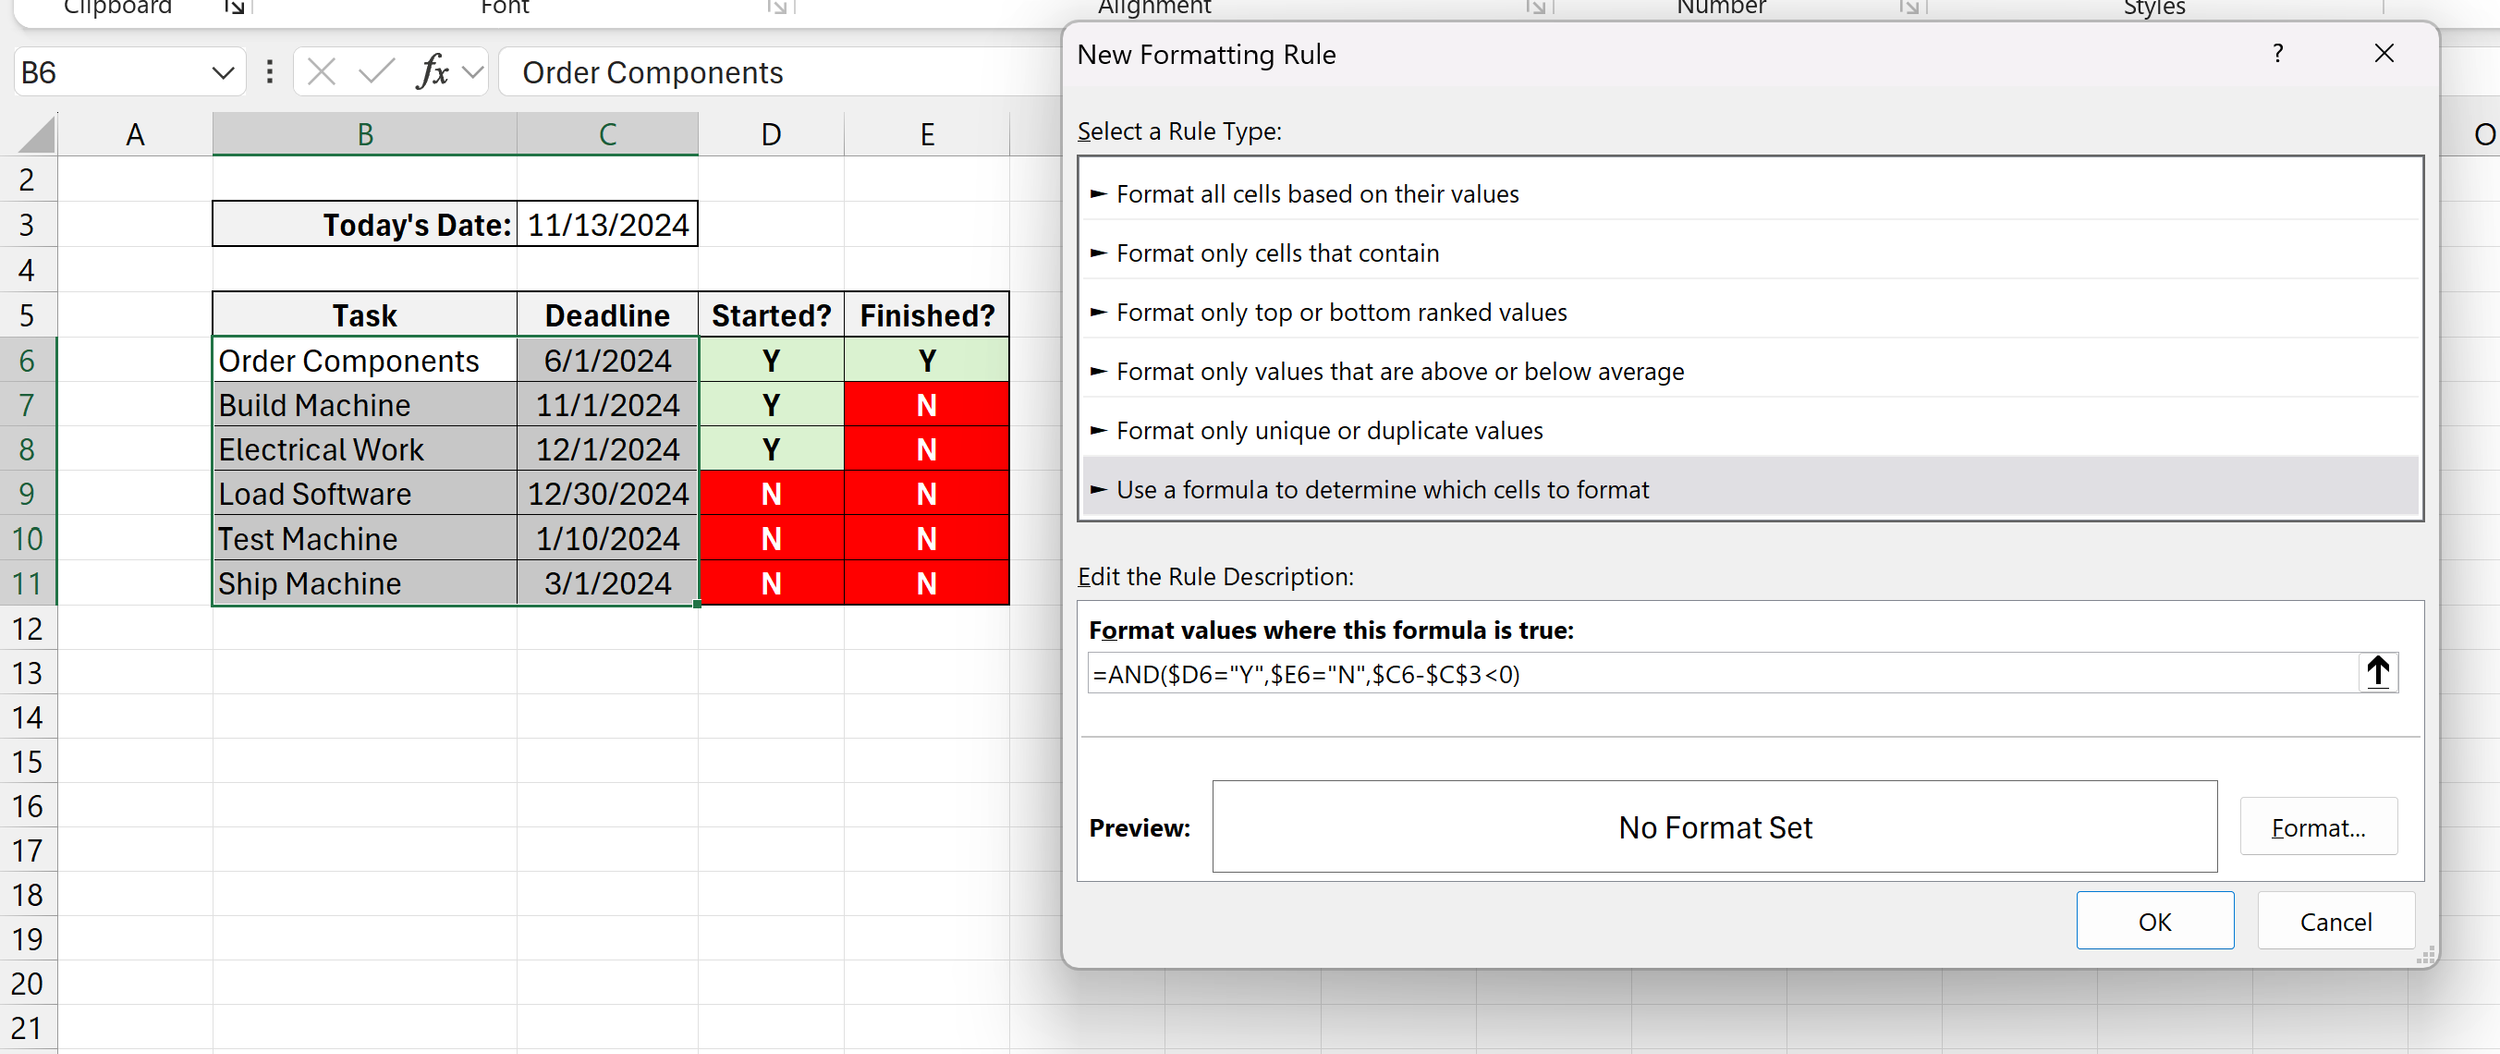Select the cell showing Today's Date 11/13/2024
This screenshot has width=2500, height=1054.
pos(607,224)
